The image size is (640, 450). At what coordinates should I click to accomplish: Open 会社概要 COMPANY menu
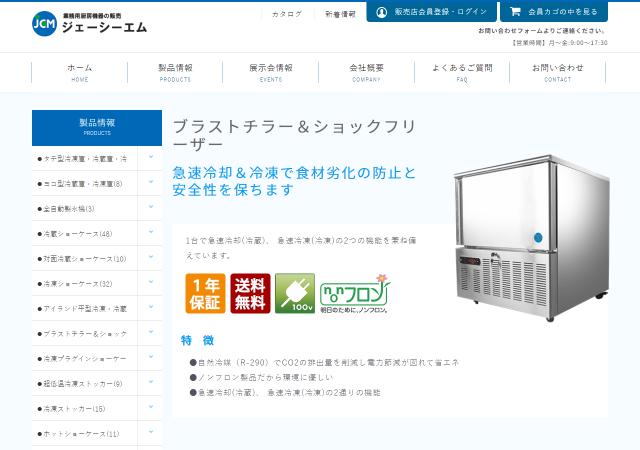tap(367, 73)
